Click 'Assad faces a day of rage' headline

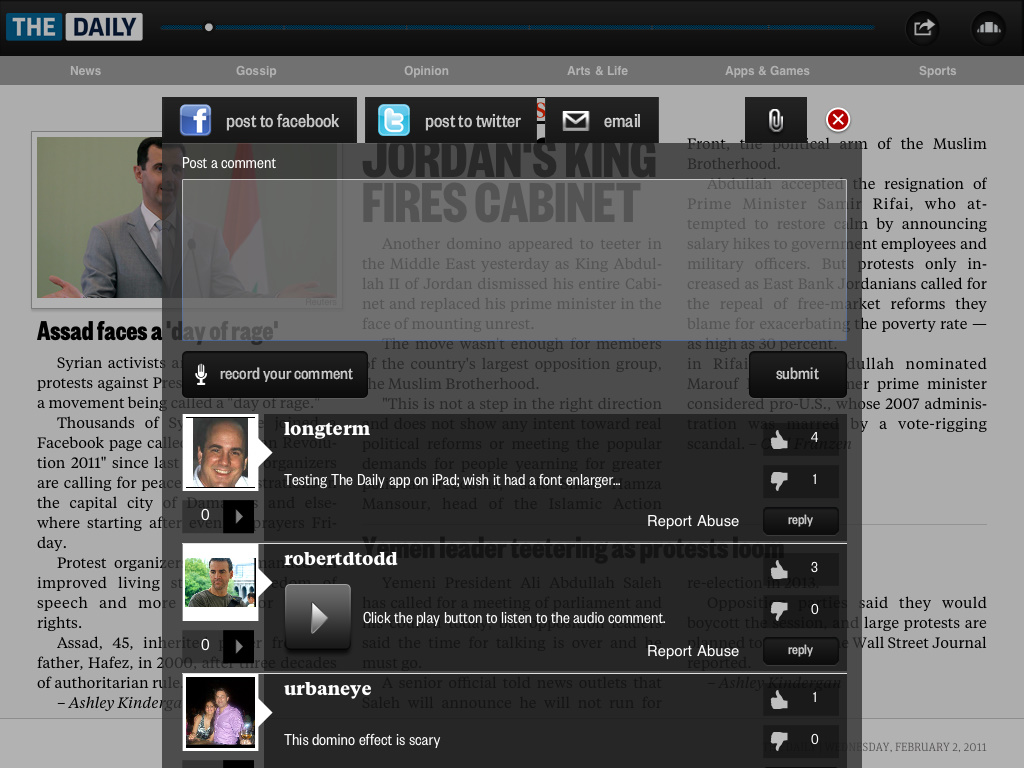pos(157,332)
